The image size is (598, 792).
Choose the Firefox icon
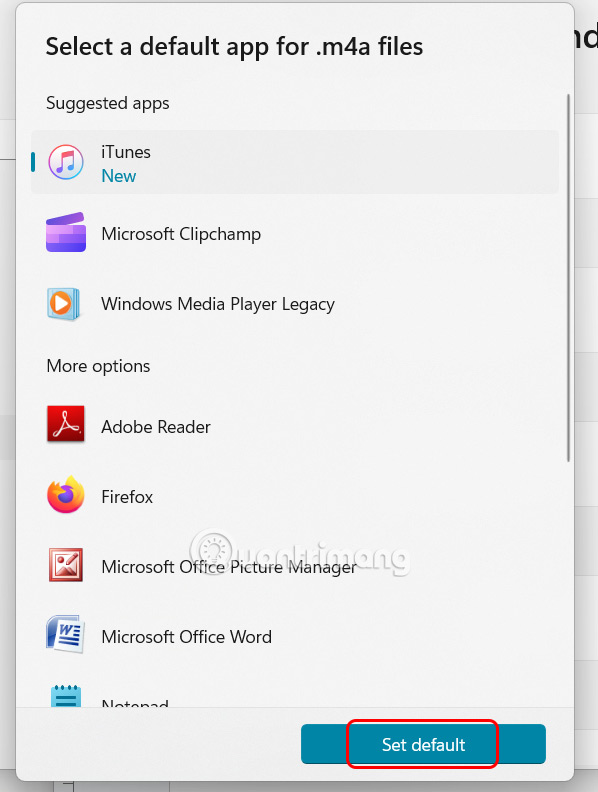click(x=66, y=494)
